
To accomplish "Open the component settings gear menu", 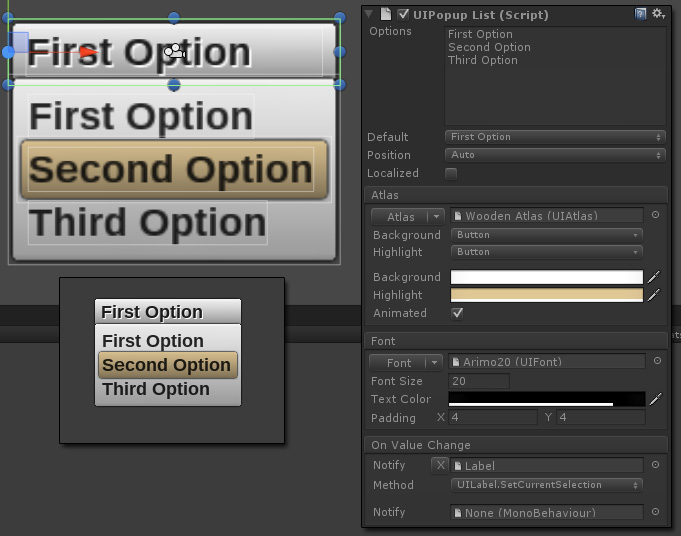I will 658,14.
